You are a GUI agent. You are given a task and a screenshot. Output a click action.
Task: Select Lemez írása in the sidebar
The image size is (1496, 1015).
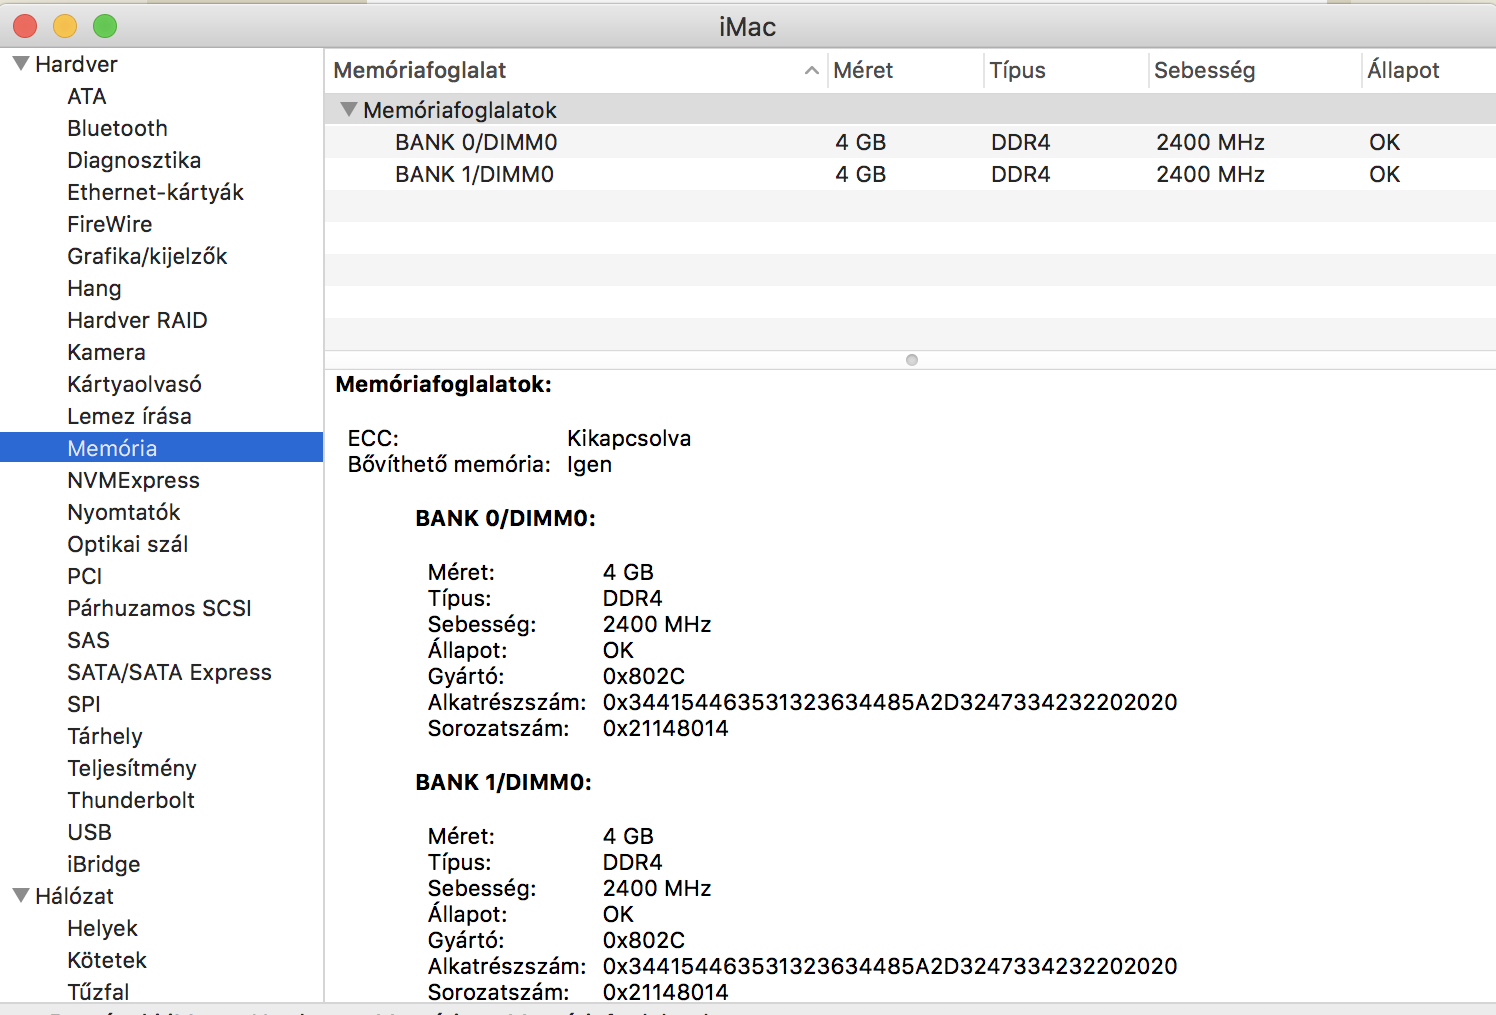coord(129,416)
